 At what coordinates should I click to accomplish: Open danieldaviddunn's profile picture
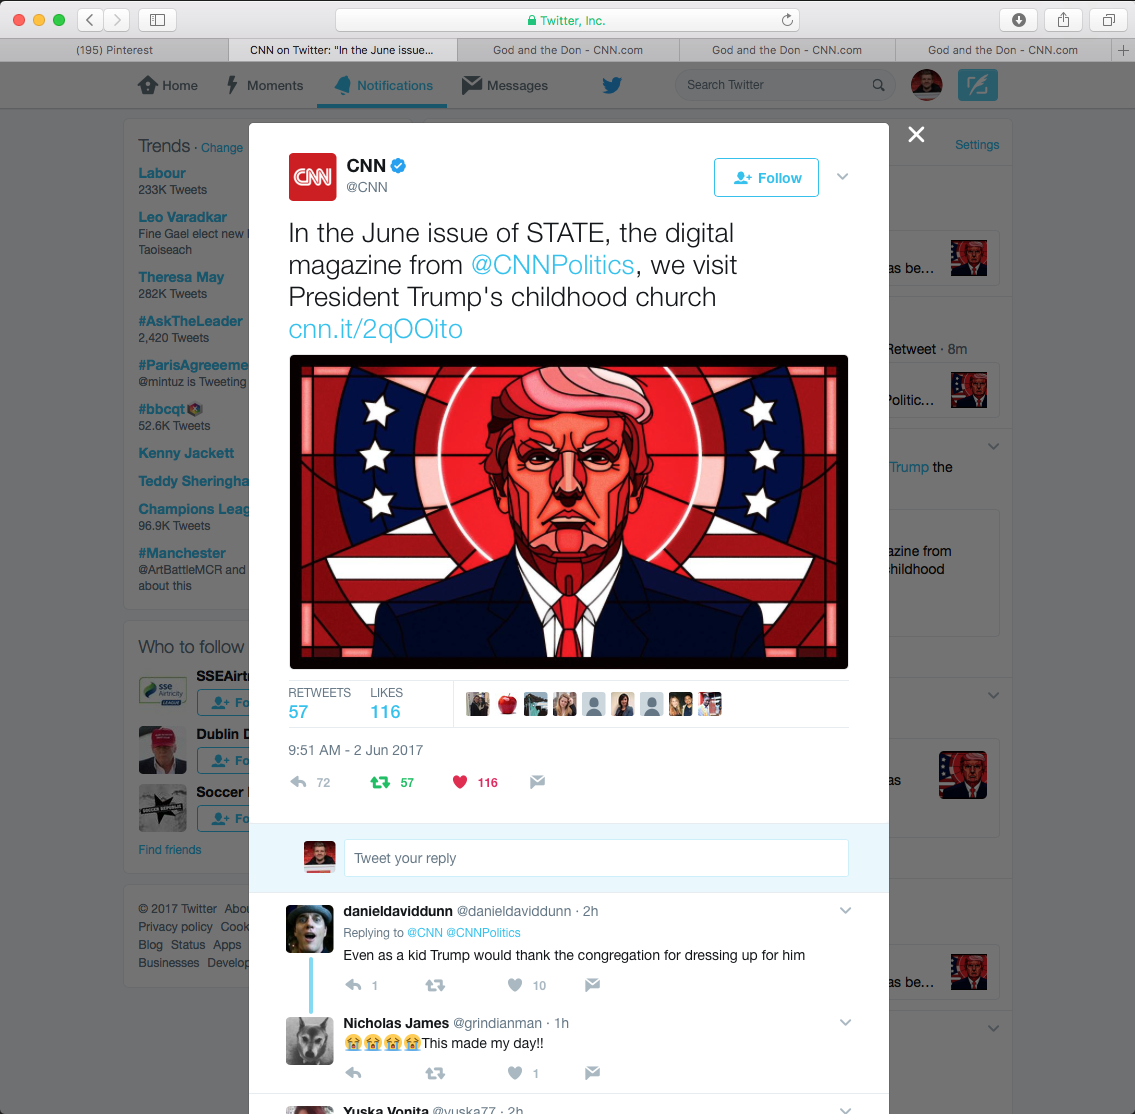pyautogui.click(x=310, y=929)
